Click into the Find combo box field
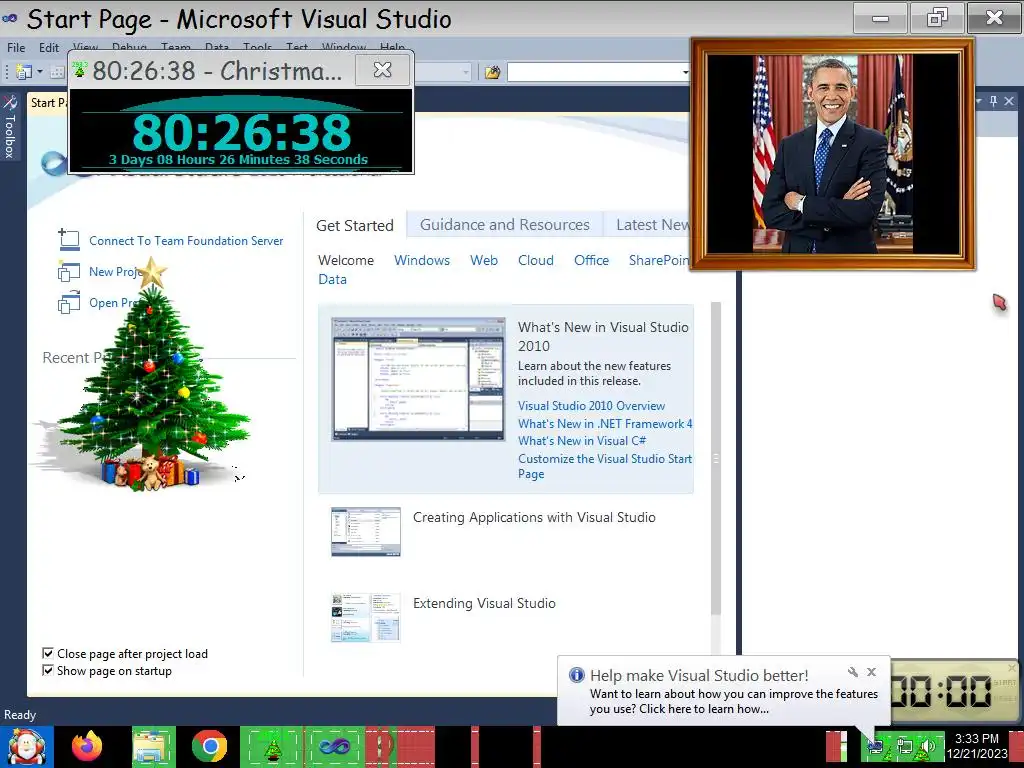1024x768 pixels. [593, 72]
